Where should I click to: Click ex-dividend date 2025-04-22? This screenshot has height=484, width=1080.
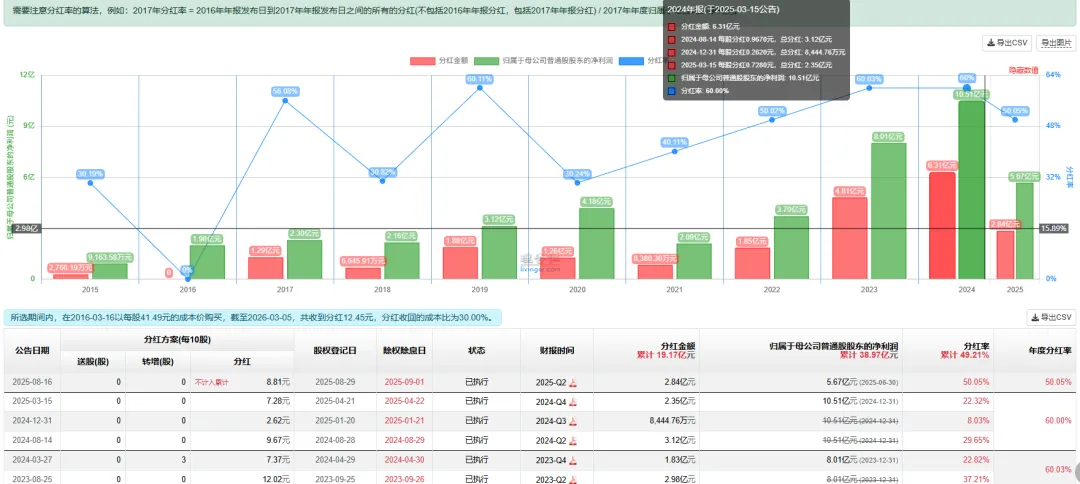(x=404, y=401)
